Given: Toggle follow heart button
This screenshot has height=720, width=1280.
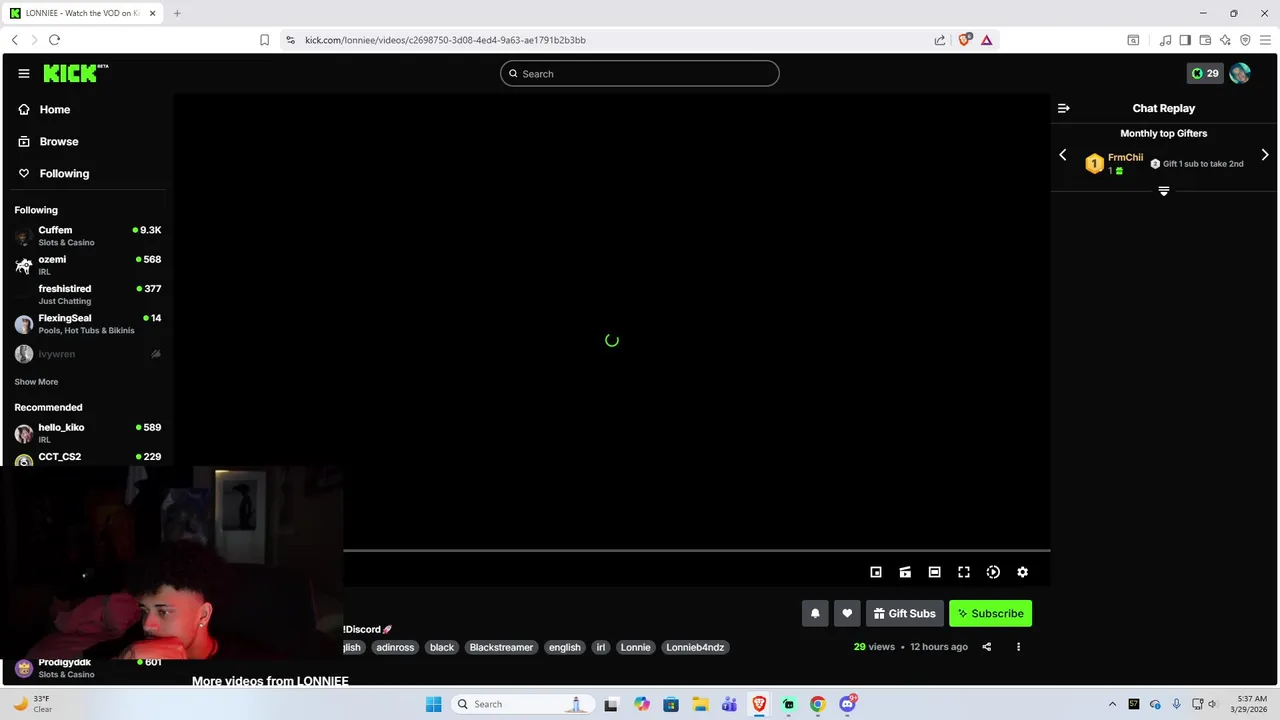Looking at the screenshot, I should click(x=847, y=613).
